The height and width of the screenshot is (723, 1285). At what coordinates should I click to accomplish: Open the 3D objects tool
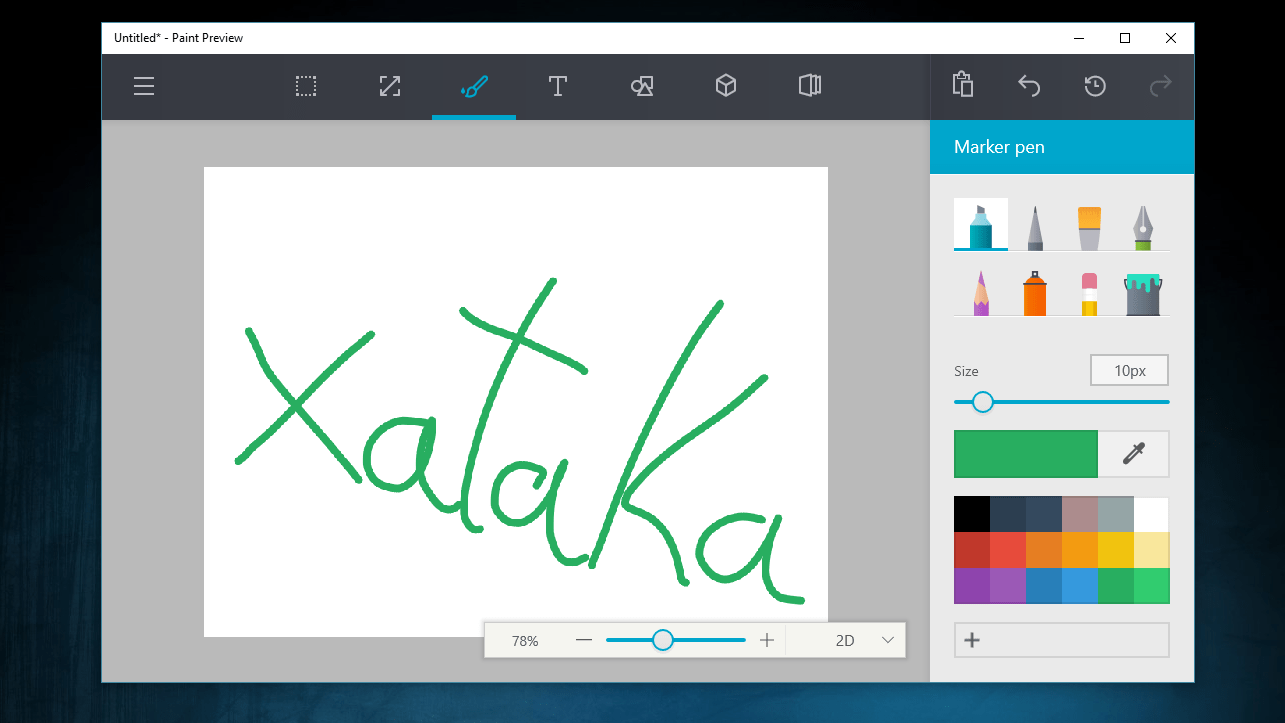point(726,86)
